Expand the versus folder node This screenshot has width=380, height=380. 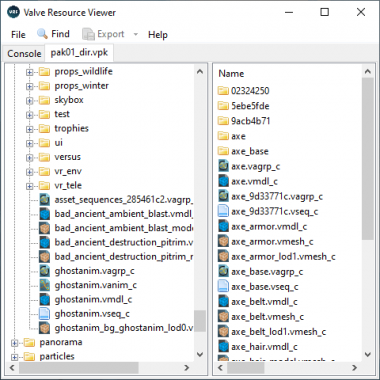(30, 157)
